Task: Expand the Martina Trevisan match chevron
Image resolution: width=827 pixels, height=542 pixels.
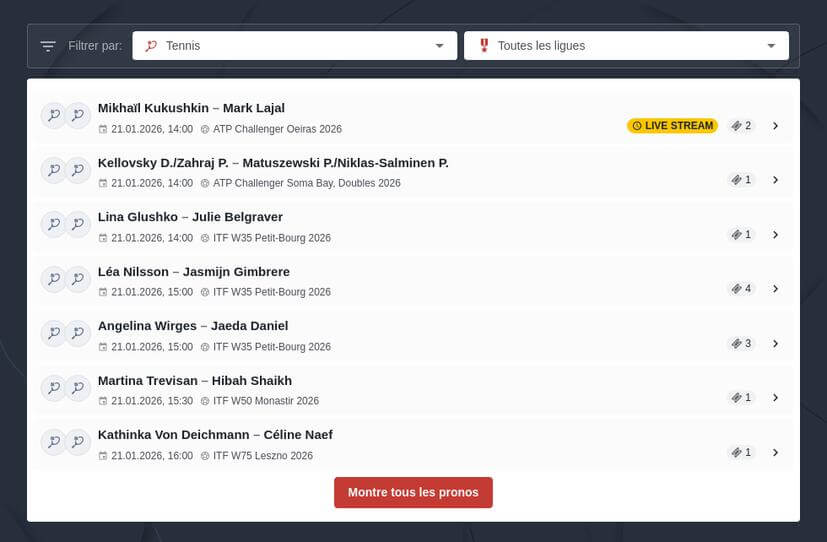Action: (775, 398)
